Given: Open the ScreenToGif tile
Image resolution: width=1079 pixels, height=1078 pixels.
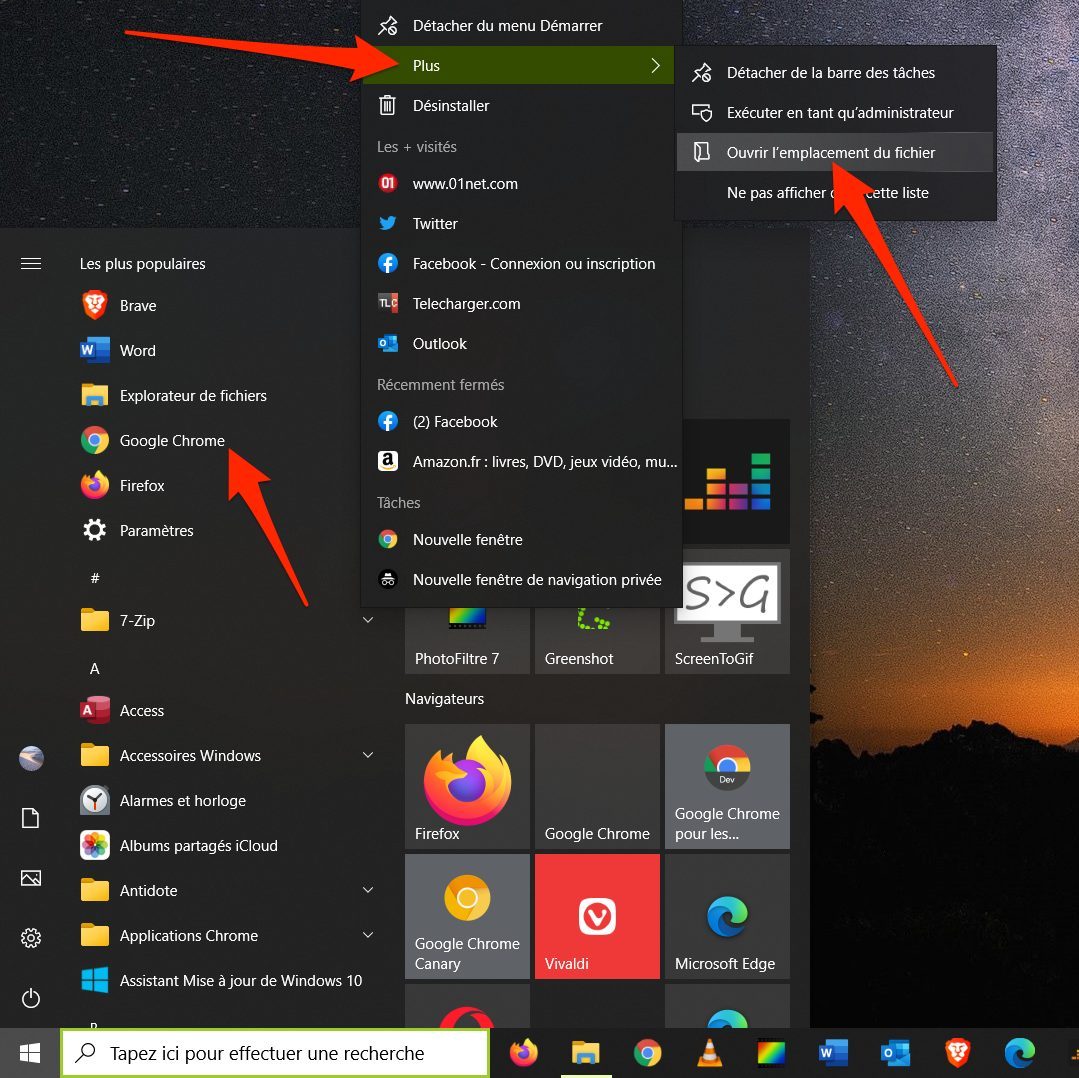Looking at the screenshot, I should pyautogui.click(x=727, y=612).
